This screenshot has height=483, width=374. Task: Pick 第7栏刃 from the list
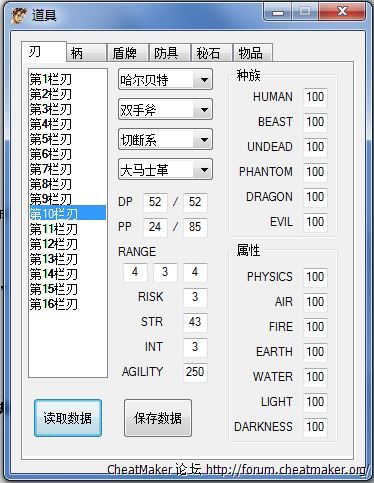pyautogui.click(x=68, y=169)
